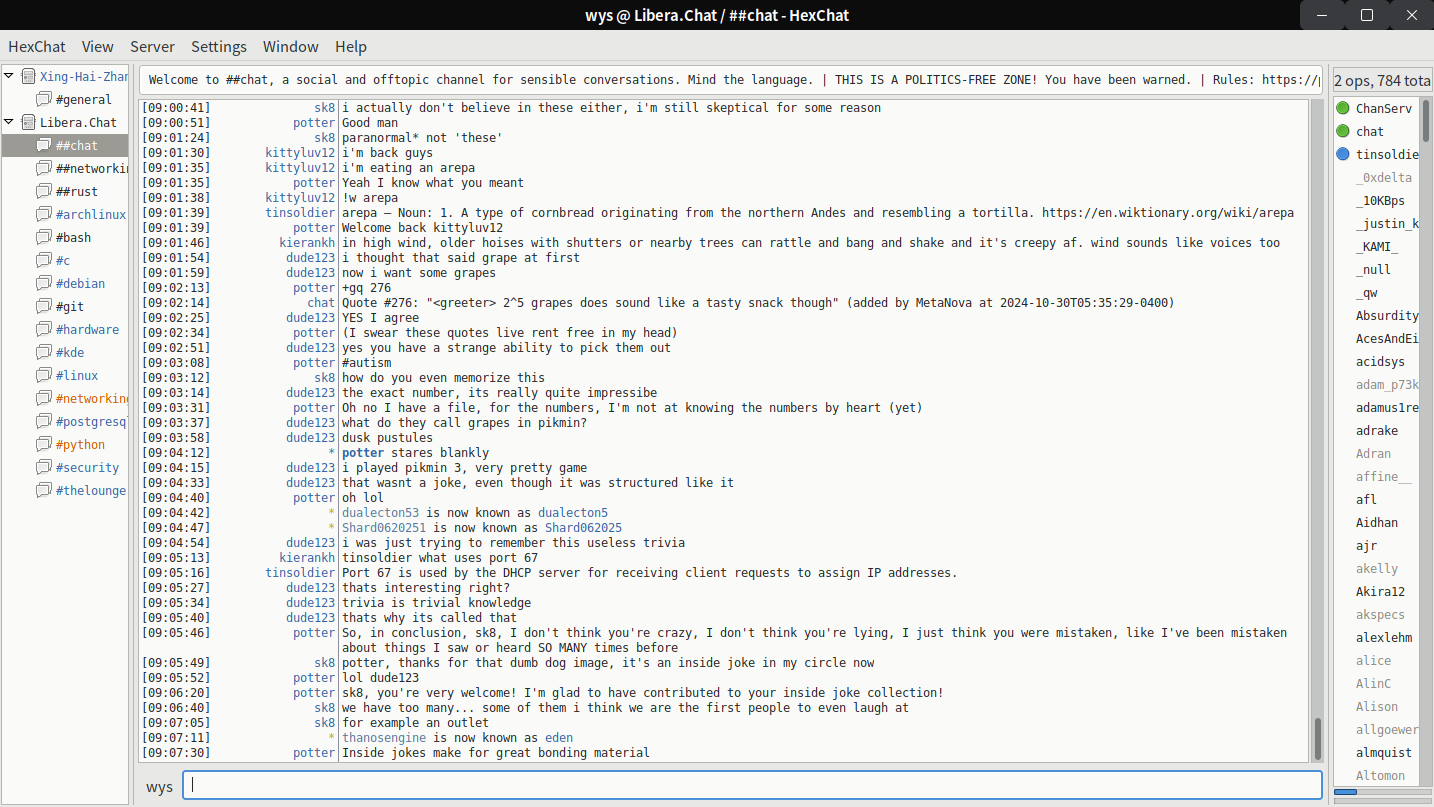Click the wys nickname button
The image size is (1434, 807).
160,786
